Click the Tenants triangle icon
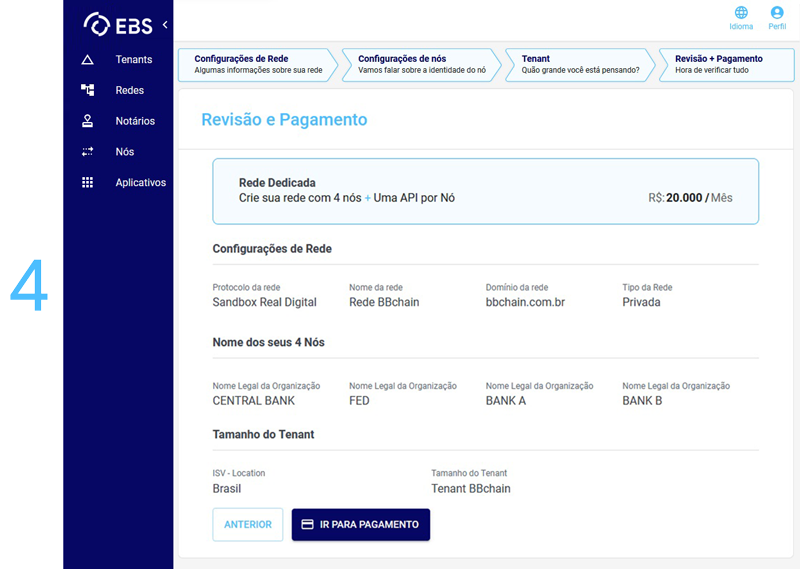 coord(87,60)
